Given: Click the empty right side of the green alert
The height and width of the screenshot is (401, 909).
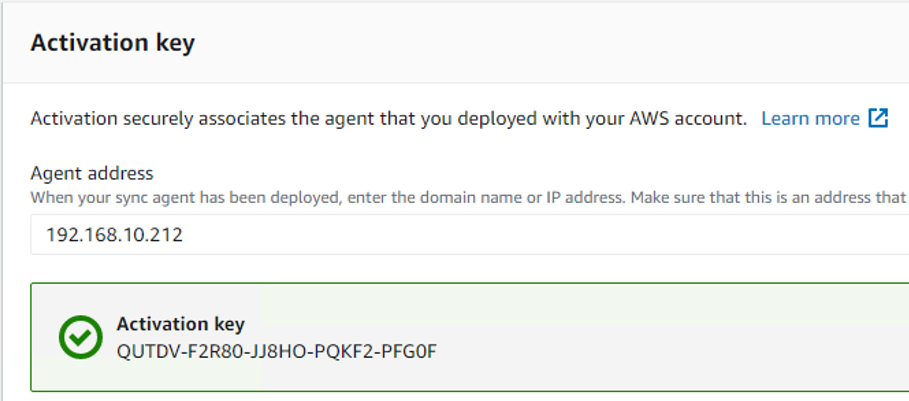Looking at the screenshot, I should point(672,337).
